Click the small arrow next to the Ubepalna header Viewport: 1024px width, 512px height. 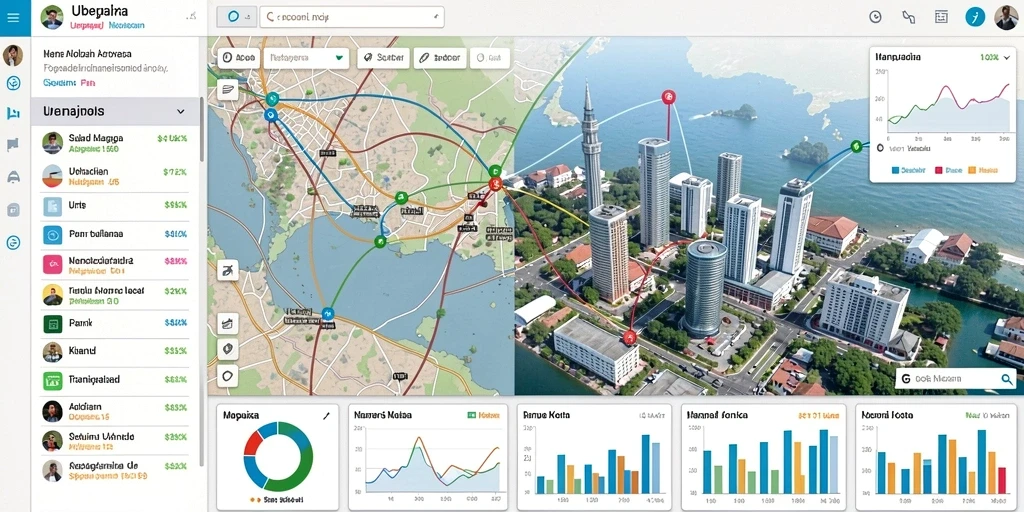(x=191, y=15)
